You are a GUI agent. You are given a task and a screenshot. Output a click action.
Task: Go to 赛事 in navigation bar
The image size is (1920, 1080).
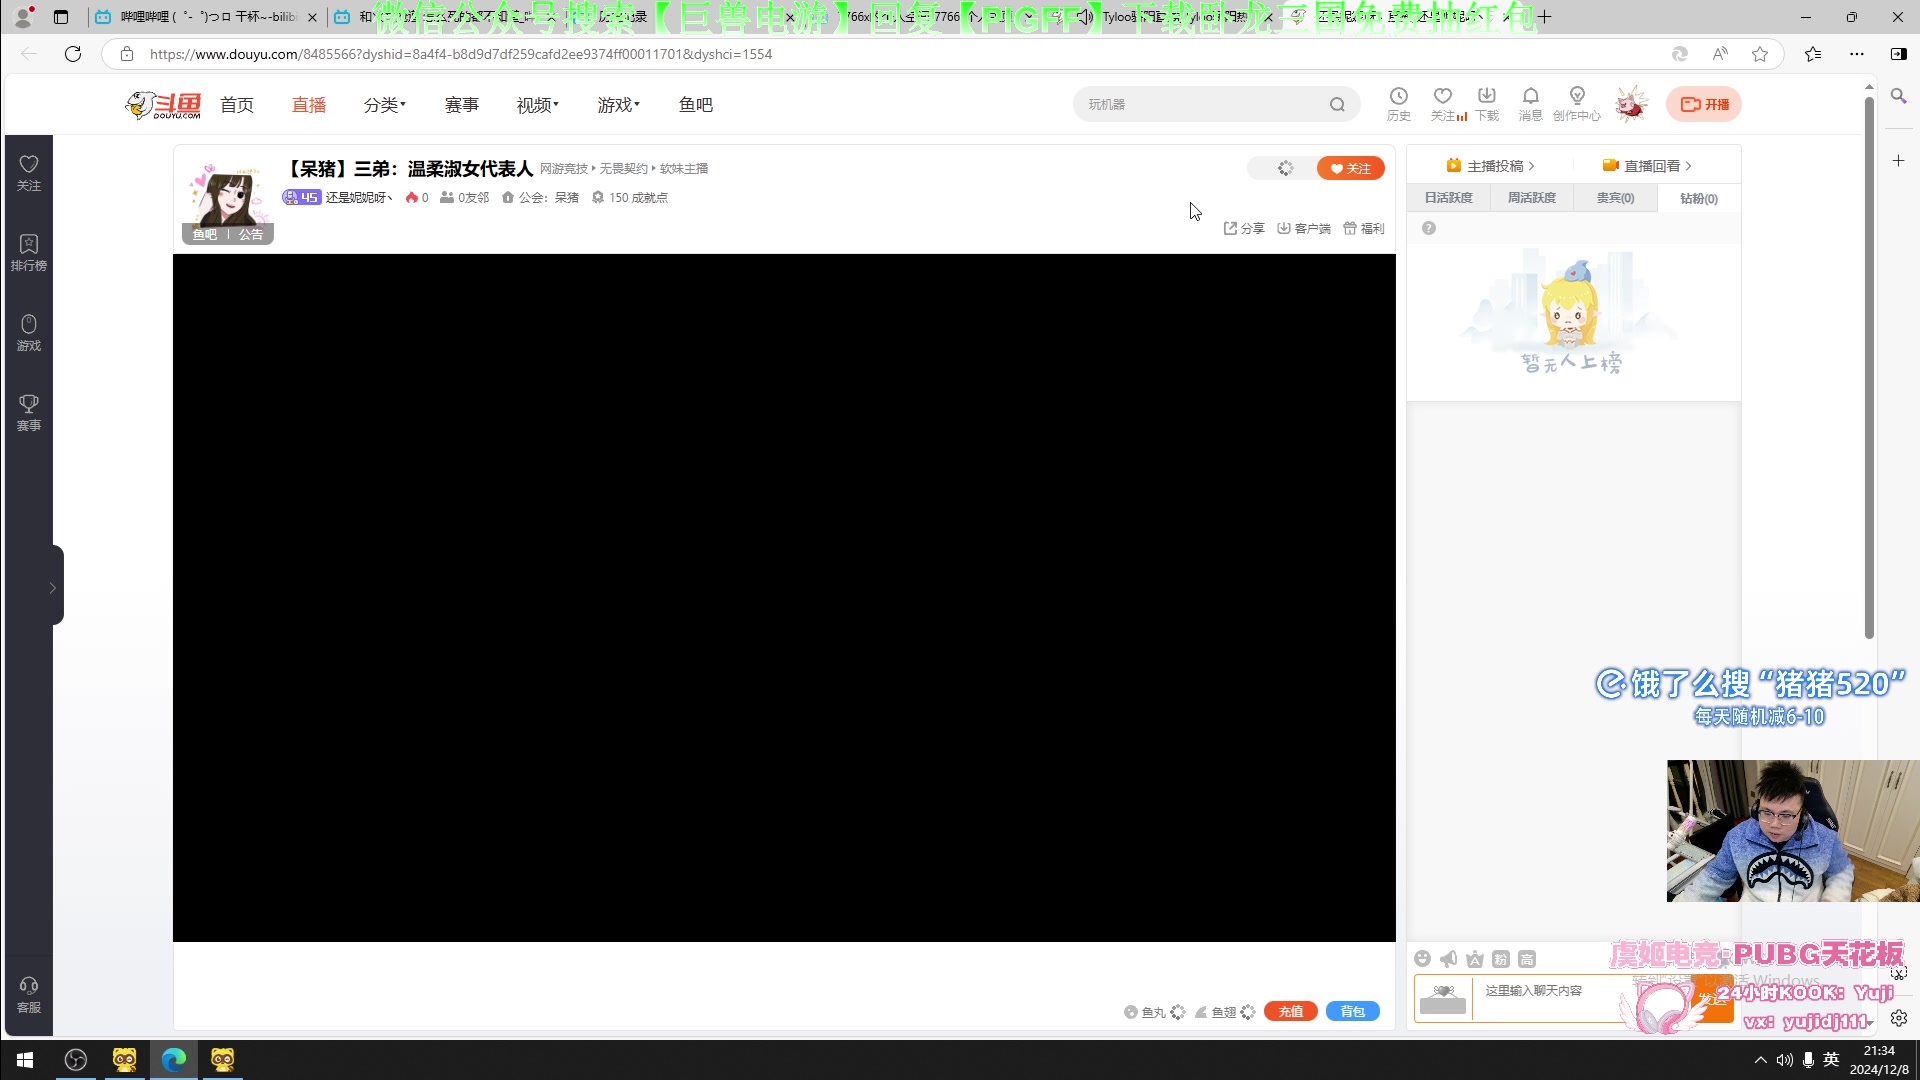462,105
